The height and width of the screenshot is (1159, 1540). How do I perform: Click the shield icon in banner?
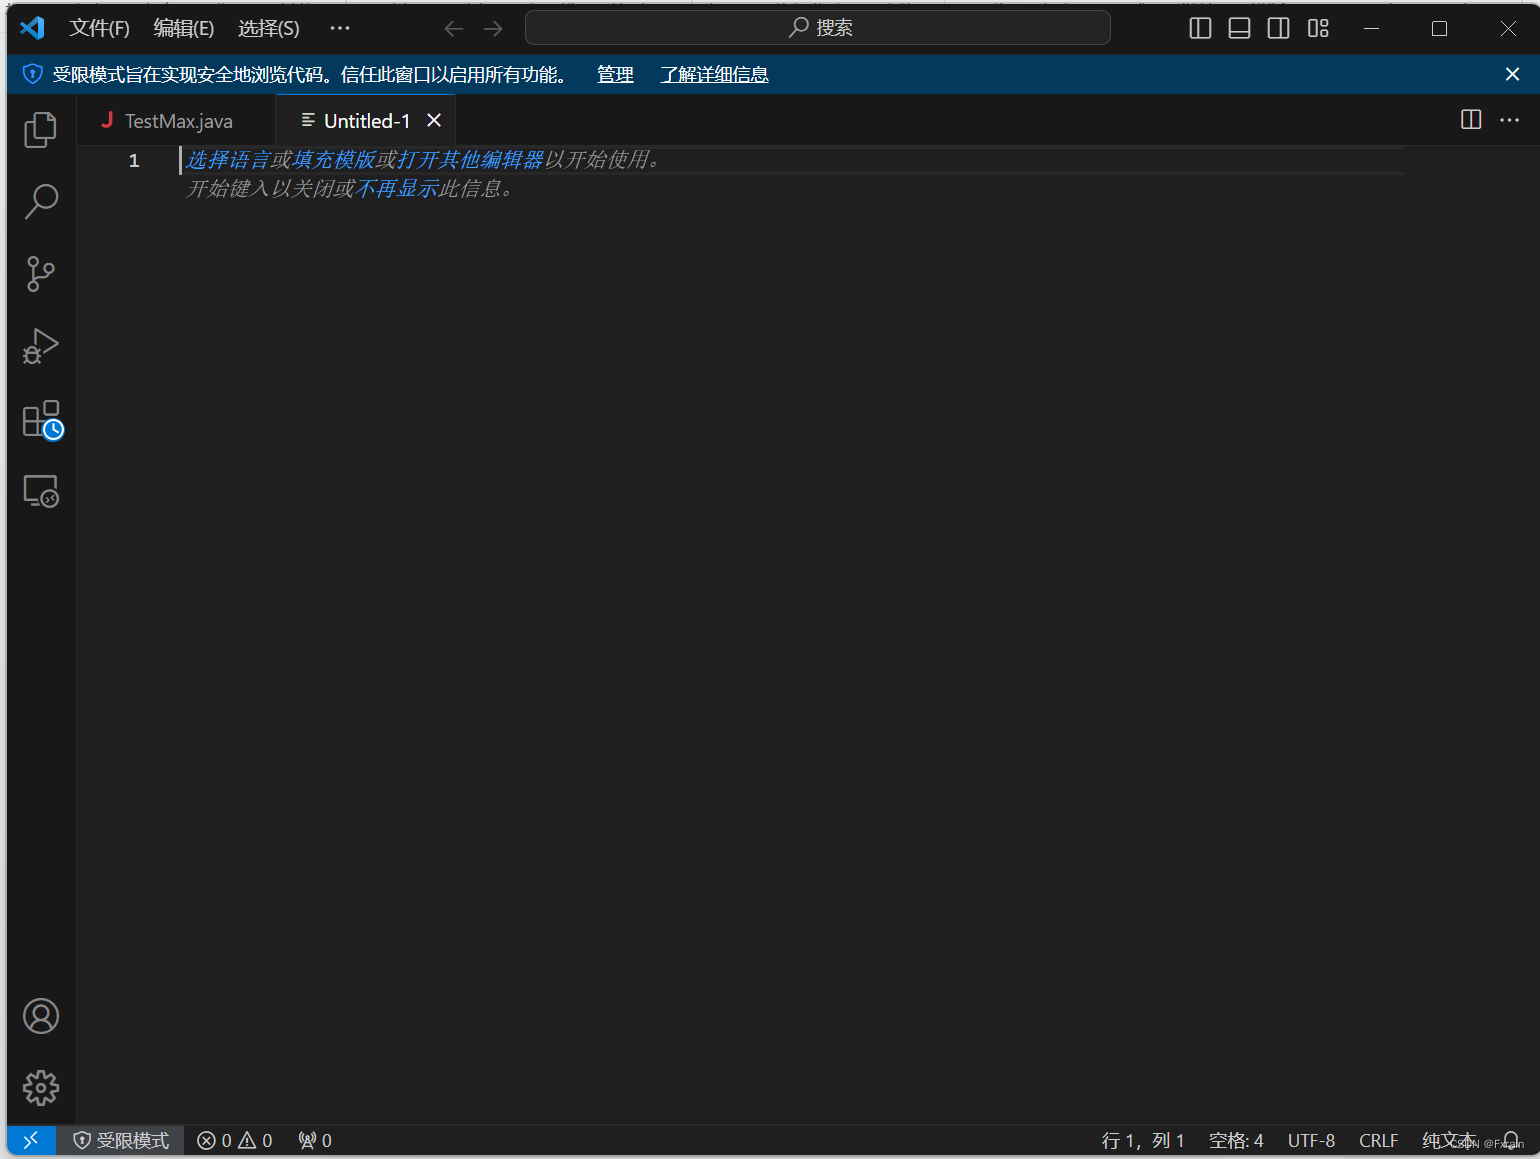pos(32,74)
